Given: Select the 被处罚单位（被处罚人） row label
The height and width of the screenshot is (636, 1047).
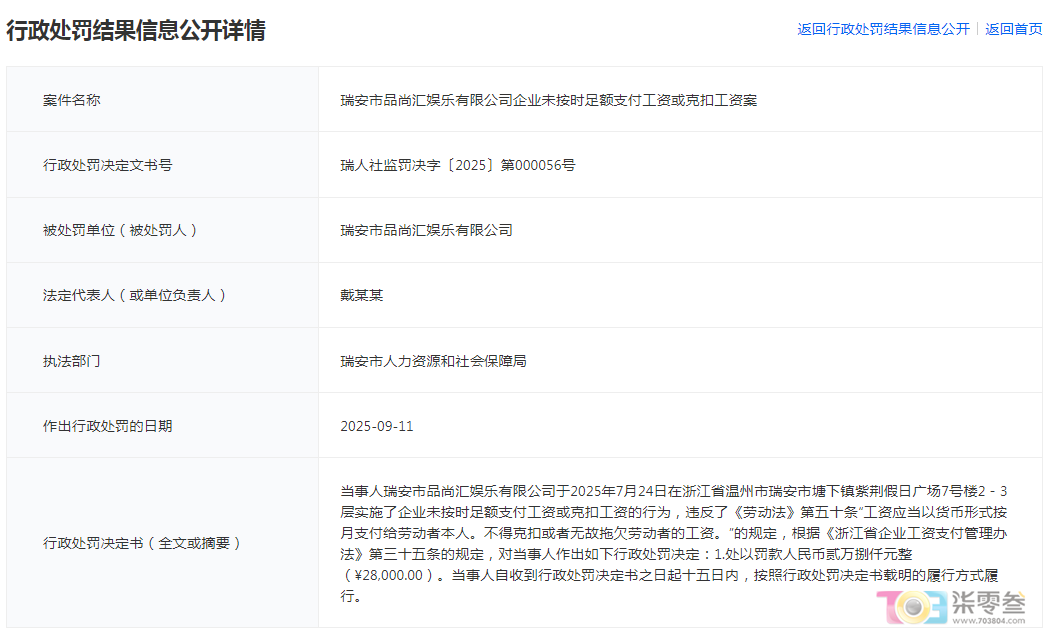Looking at the screenshot, I should pos(121,230).
